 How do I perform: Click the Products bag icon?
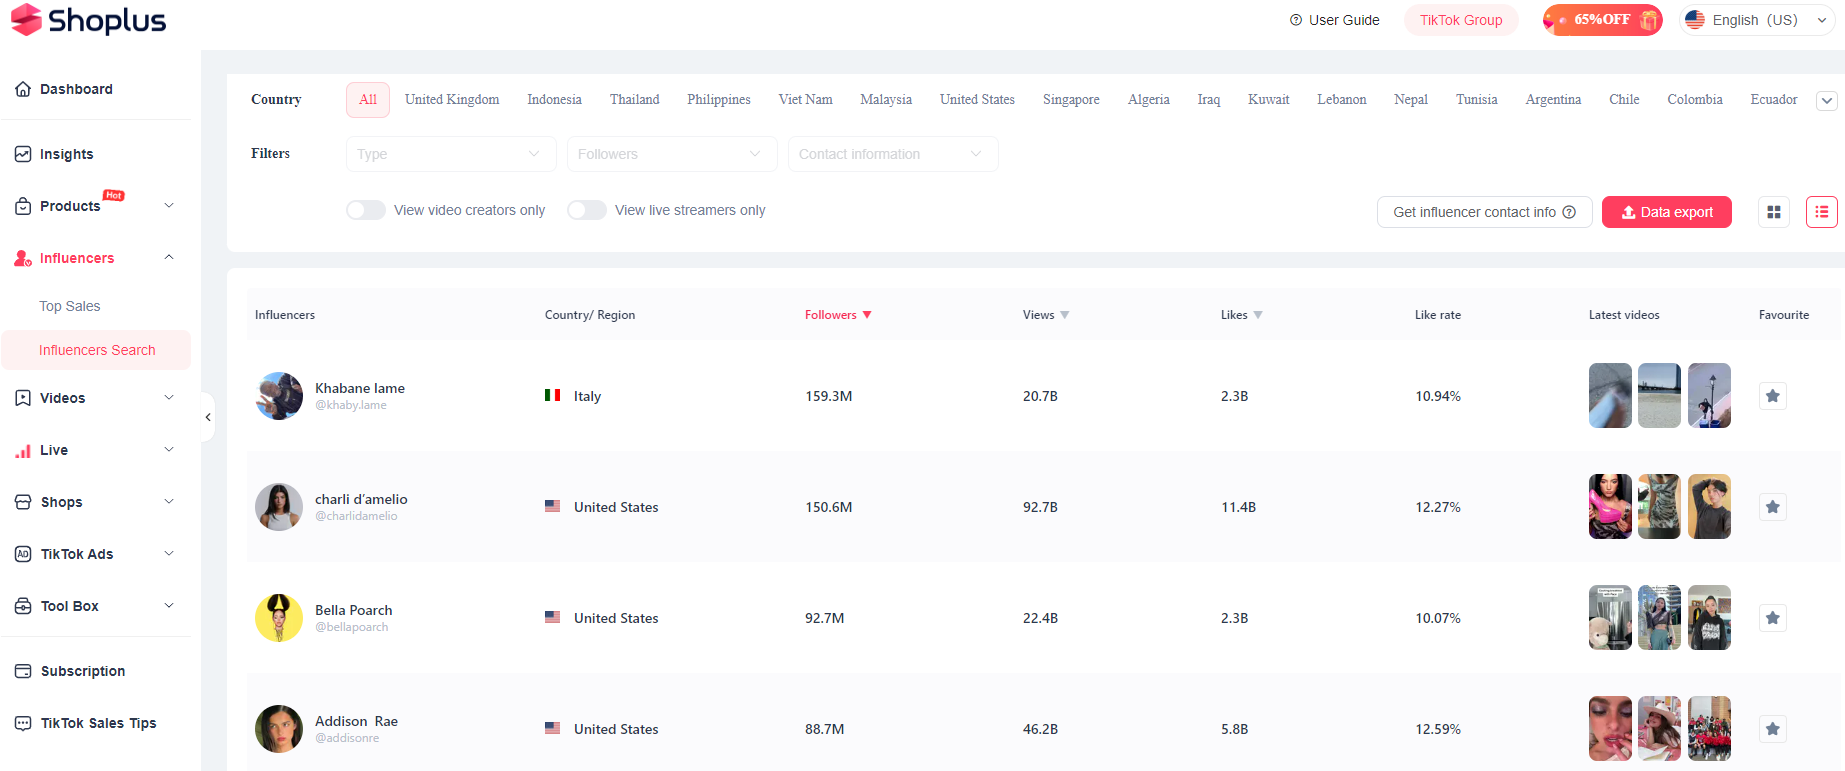(23, 206)
